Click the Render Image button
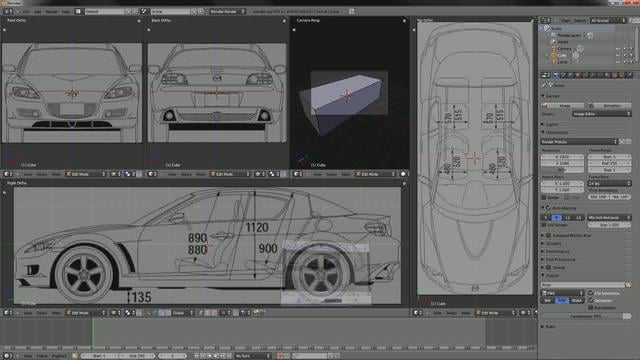Screen dimensions: 640x360 click(564, 105)
